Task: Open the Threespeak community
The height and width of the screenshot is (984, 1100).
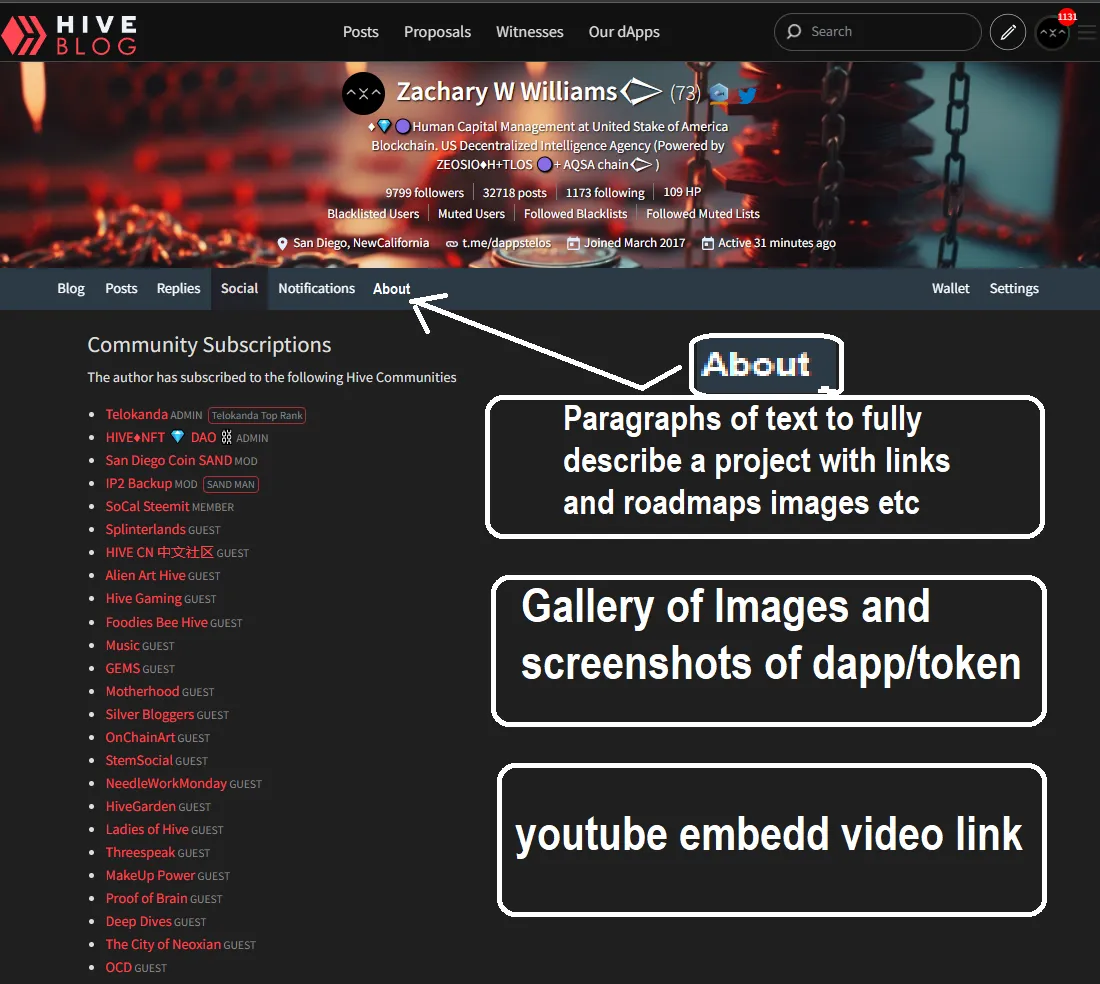Action: point(140,853)
